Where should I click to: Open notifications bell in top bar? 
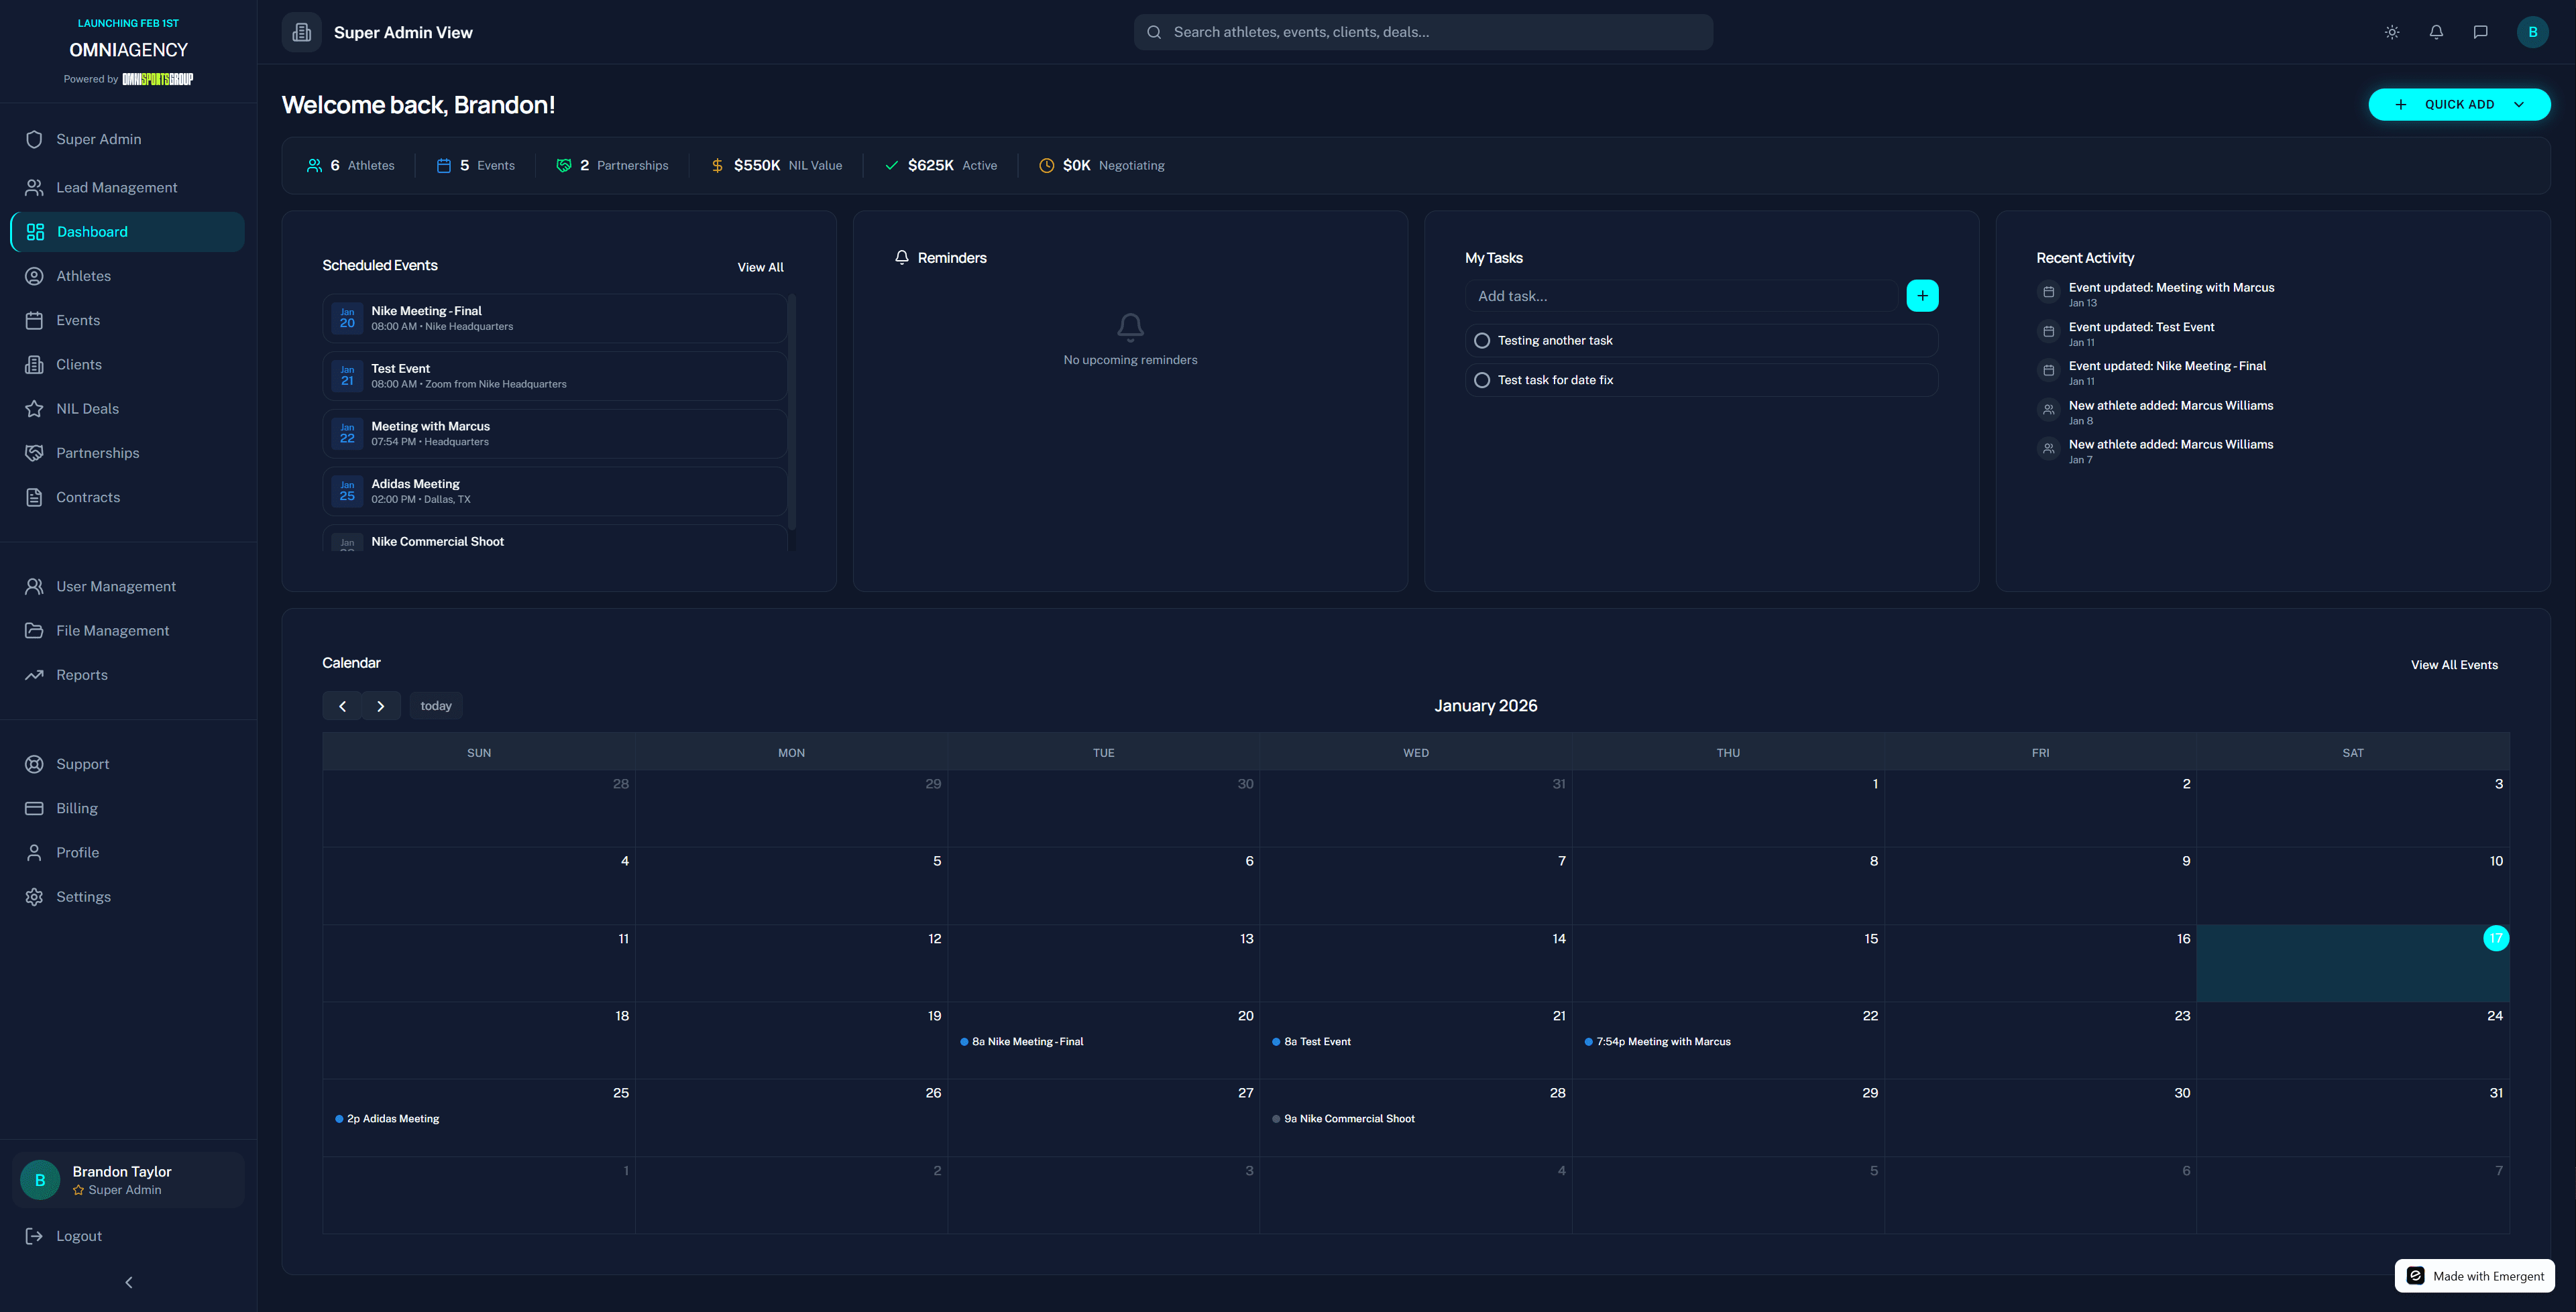pos(2436,32)
